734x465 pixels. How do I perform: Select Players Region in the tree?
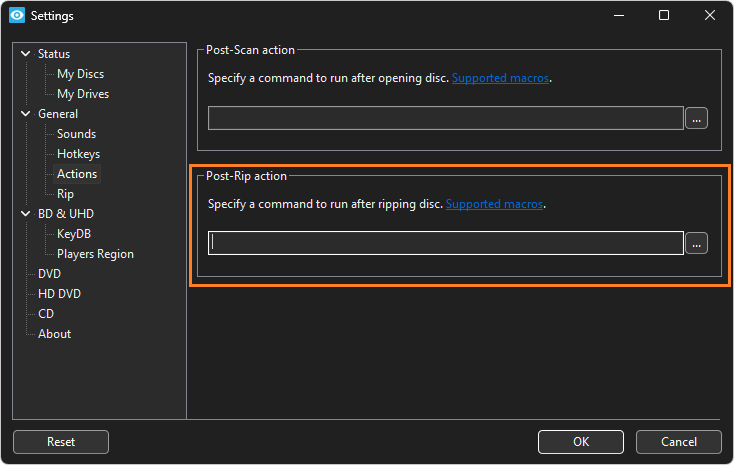tap(95, 254)
